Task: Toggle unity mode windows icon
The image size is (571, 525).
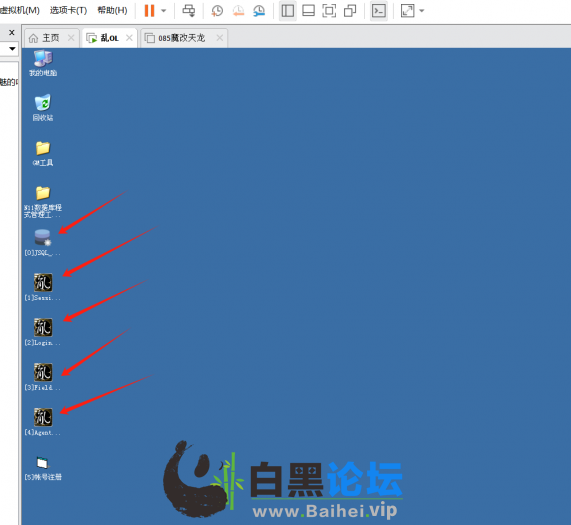Action: [x=350, y=11]
